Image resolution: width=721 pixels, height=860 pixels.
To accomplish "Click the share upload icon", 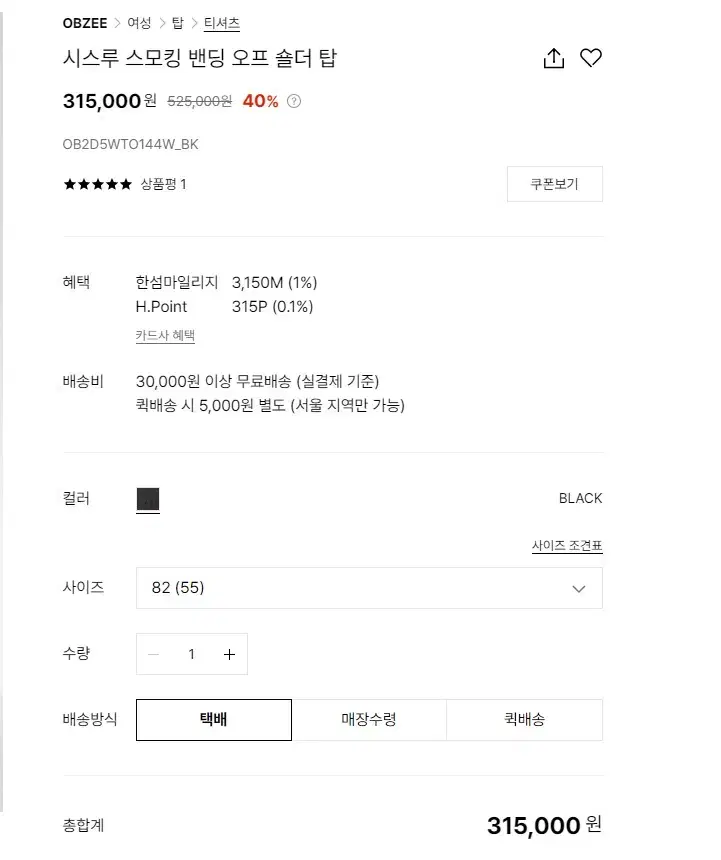I will (x=553, y=58).
